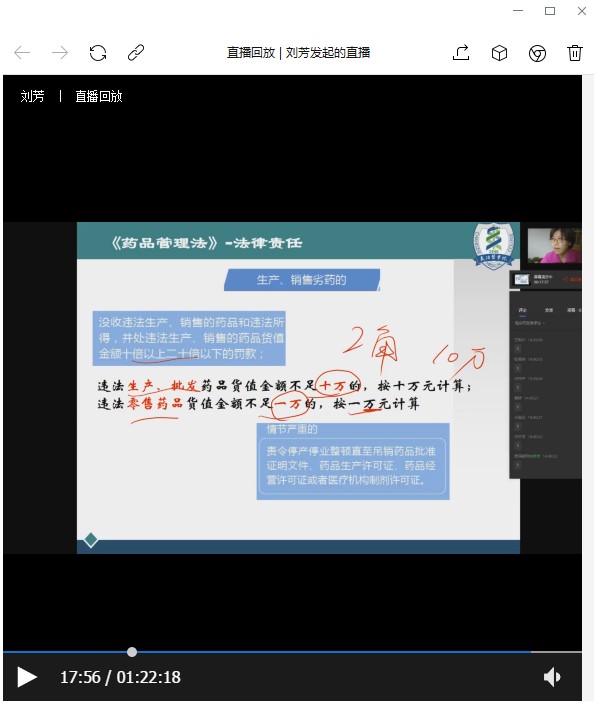
Task: Click the presenter webcam thumbnail
Action: pos(554,245)
